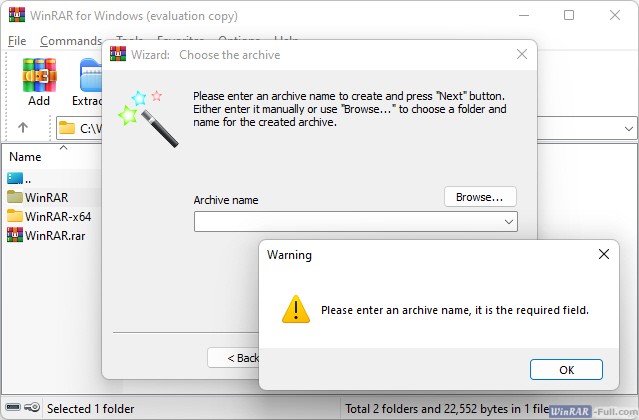639x420 pixels.
Task: Sort file list by Name column
Action: 26,157
